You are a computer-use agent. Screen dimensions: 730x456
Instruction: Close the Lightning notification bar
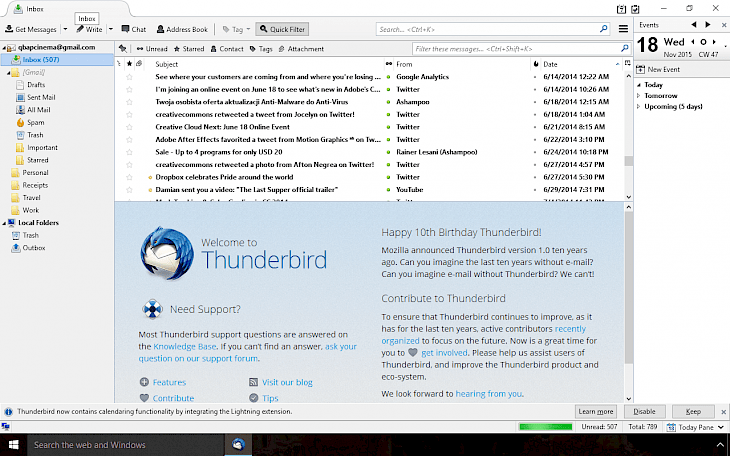723,412
